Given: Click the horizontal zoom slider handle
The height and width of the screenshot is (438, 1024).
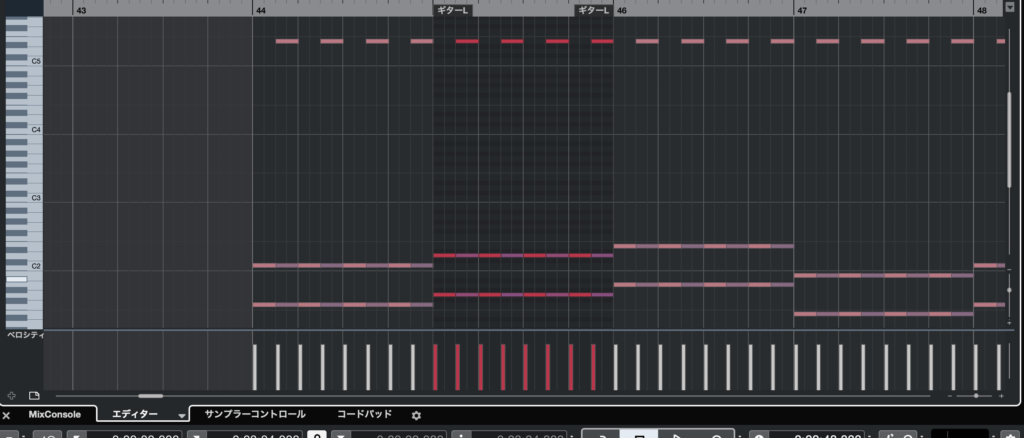Looking at the screenshot, I should tap(976, 396).
